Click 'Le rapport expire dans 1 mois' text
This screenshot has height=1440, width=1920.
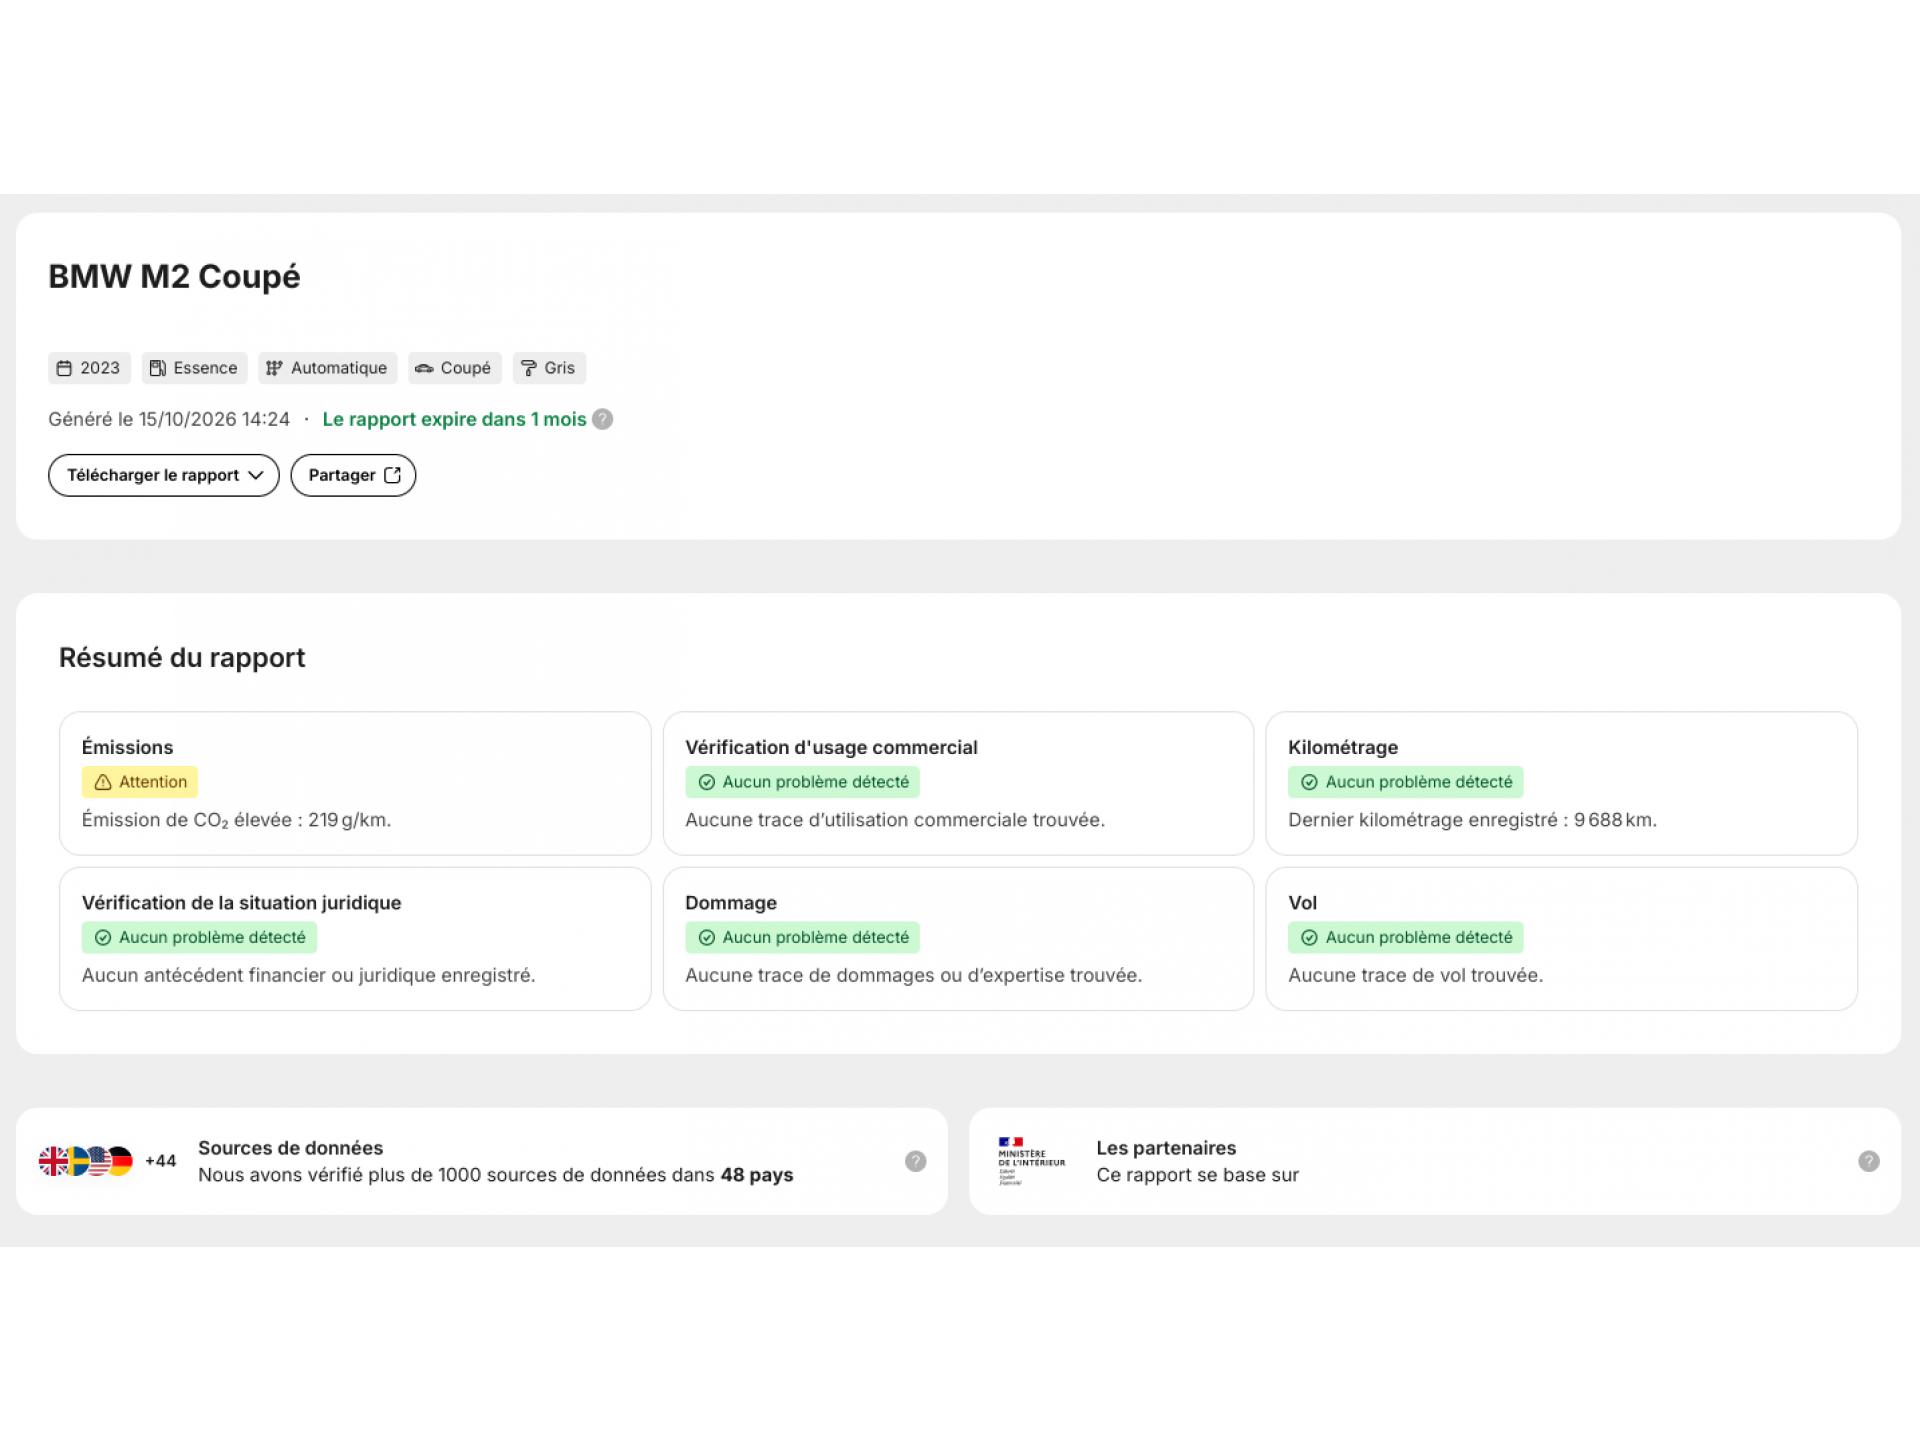coord(454,419)
